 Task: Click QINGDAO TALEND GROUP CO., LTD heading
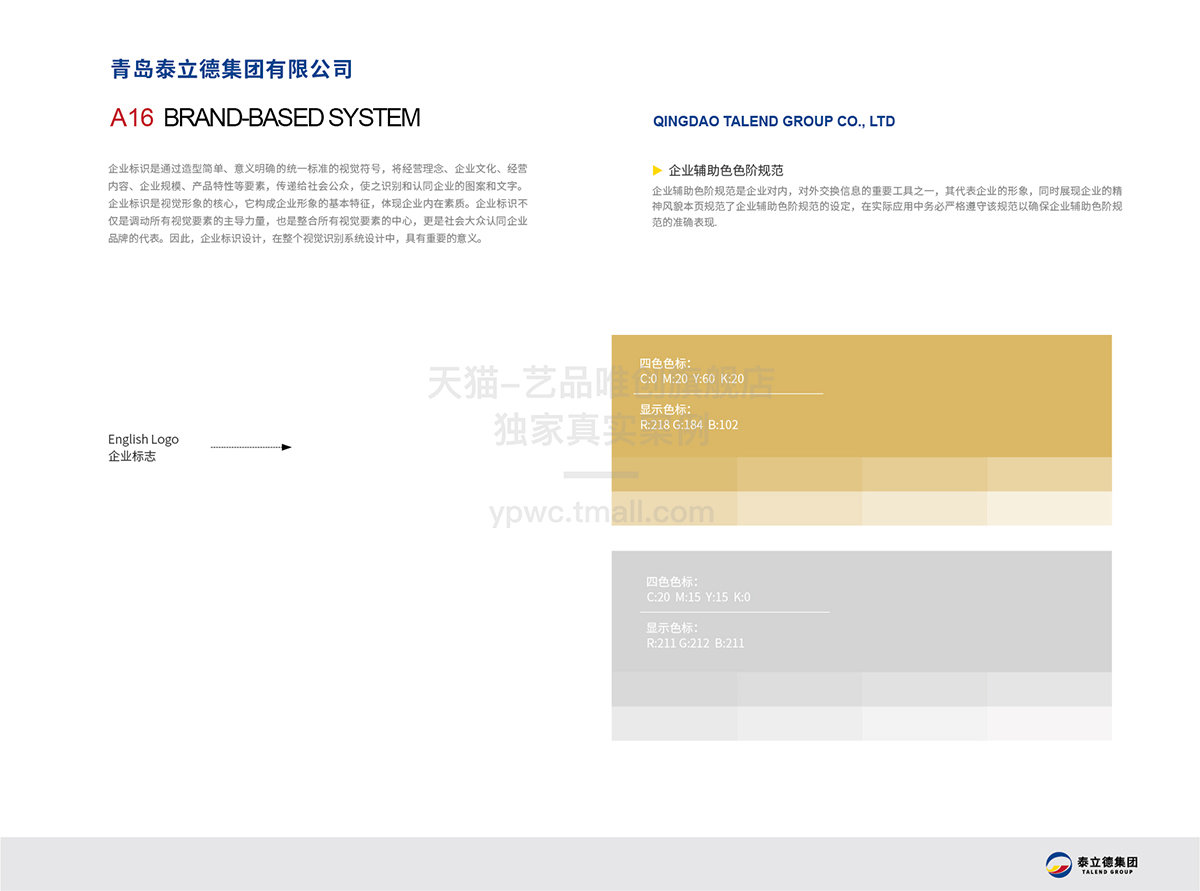[774, 121]
